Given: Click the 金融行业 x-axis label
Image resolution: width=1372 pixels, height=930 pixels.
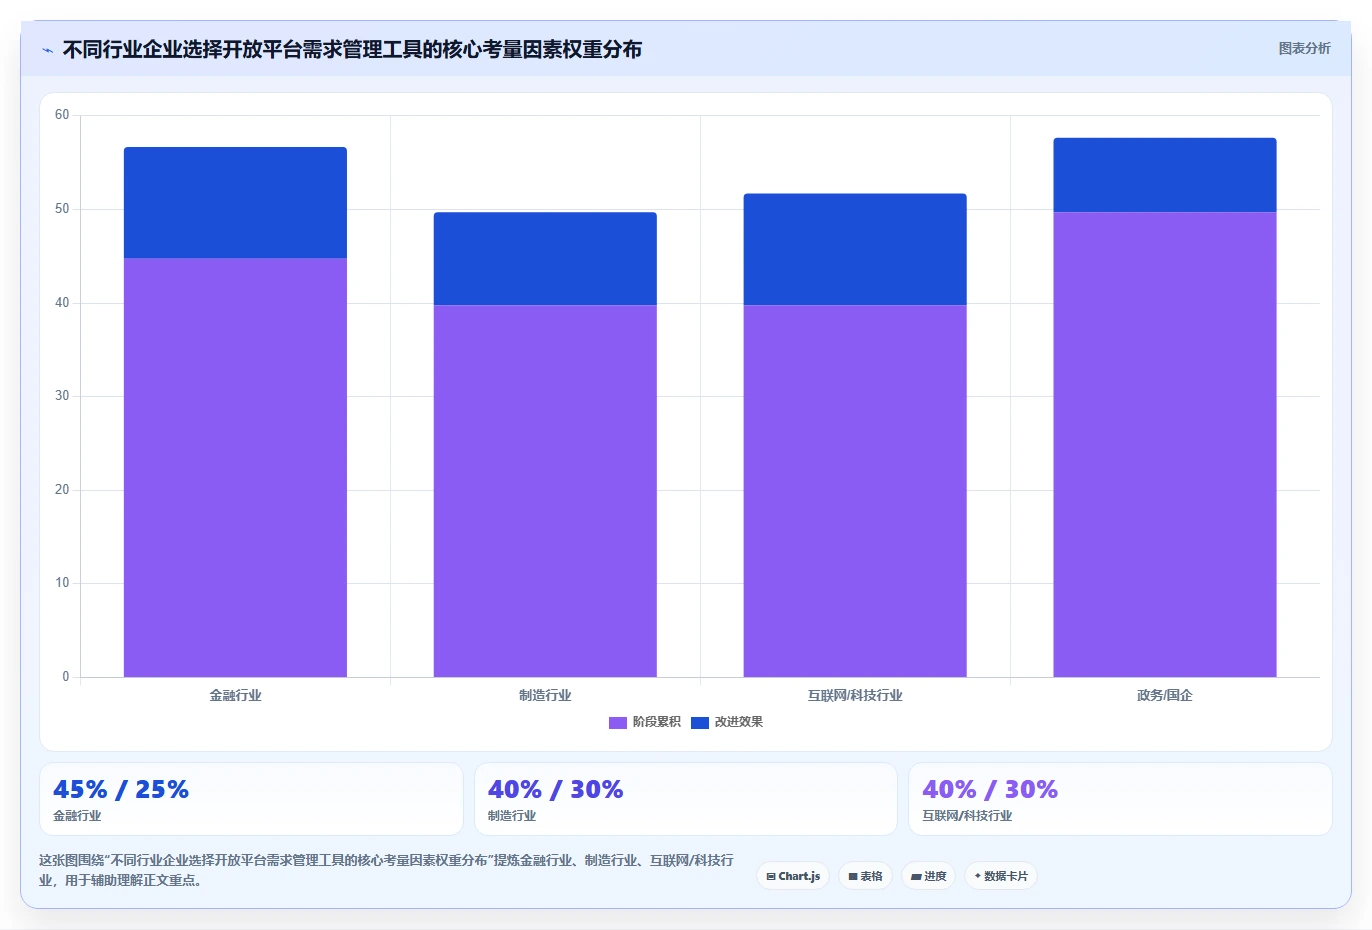Looking at the screenshot, I should [235, 695].
